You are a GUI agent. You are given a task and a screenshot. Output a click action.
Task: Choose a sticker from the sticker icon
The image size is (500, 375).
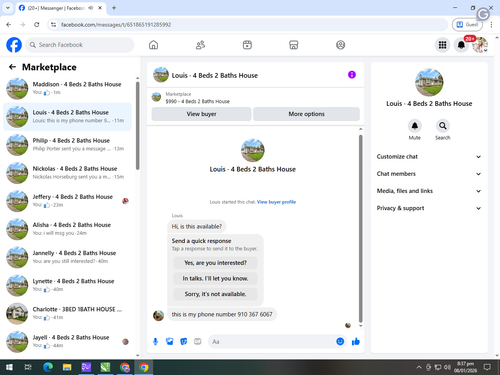point(184,341)
